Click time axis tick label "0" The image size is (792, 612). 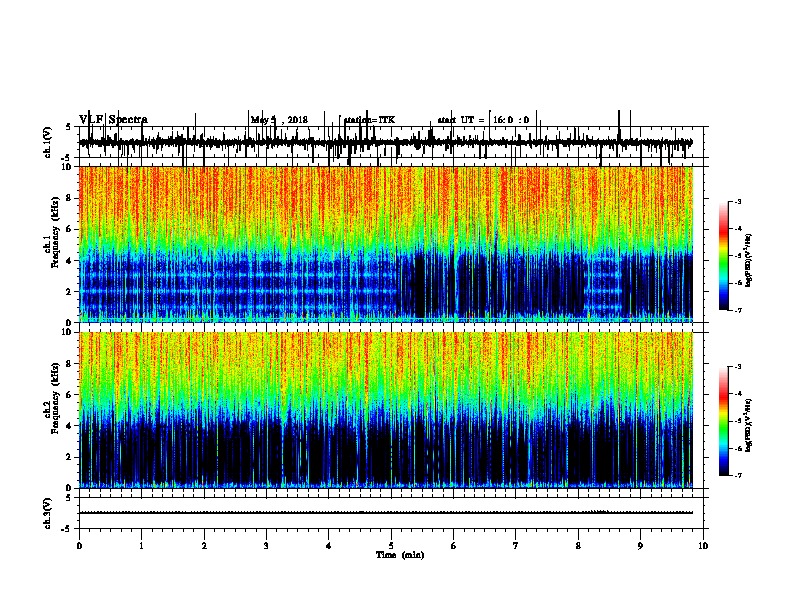tap(79, 546)
